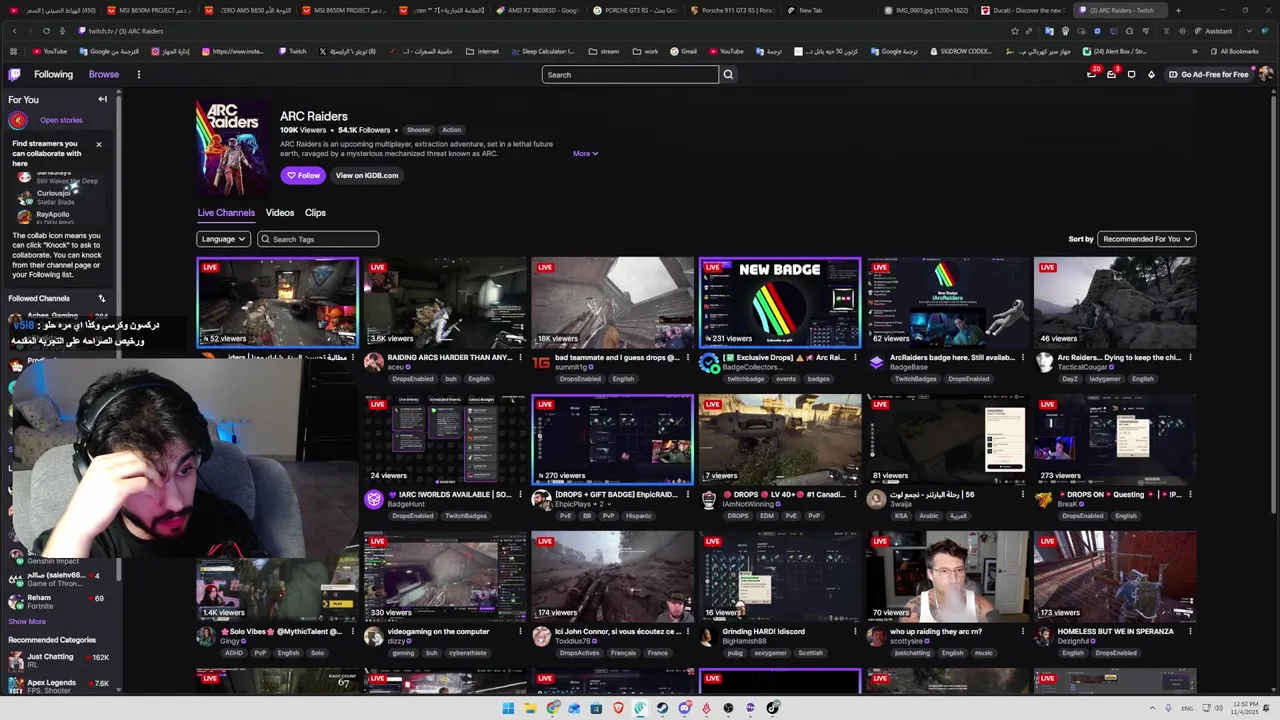Open the Twitch home logo
The image size is (1280, 720).
[14, 74]
